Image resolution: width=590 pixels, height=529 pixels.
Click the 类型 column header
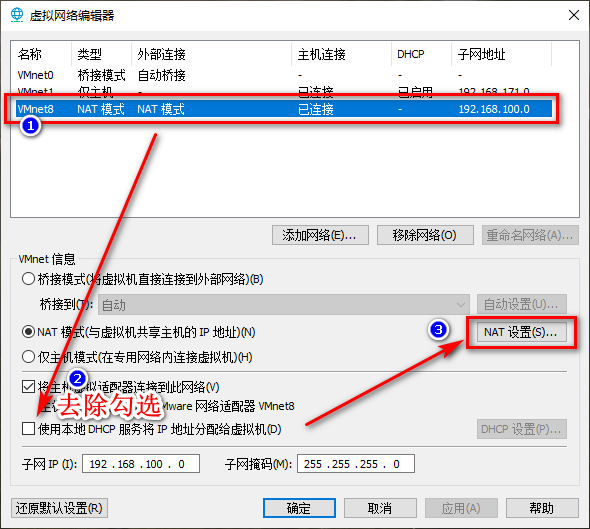coord(90,54)
